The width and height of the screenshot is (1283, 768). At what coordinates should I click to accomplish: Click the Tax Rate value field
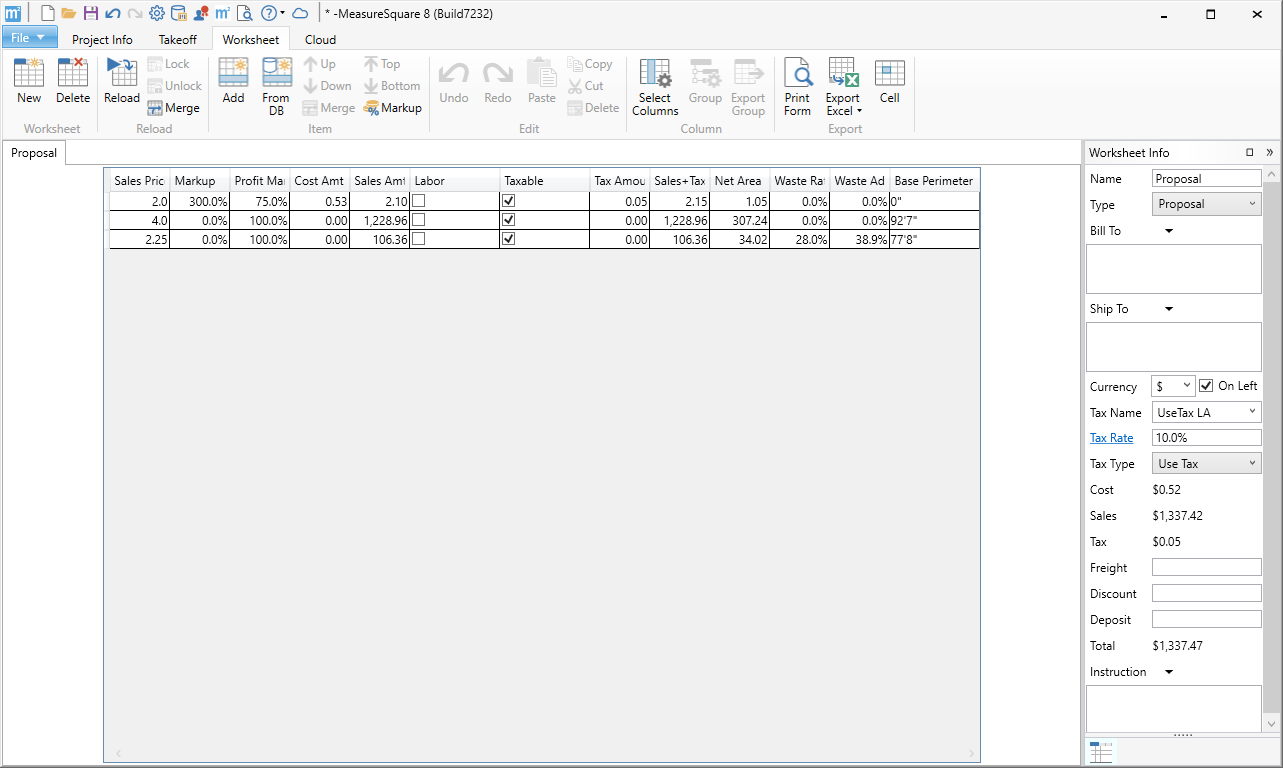point(1207,438)
